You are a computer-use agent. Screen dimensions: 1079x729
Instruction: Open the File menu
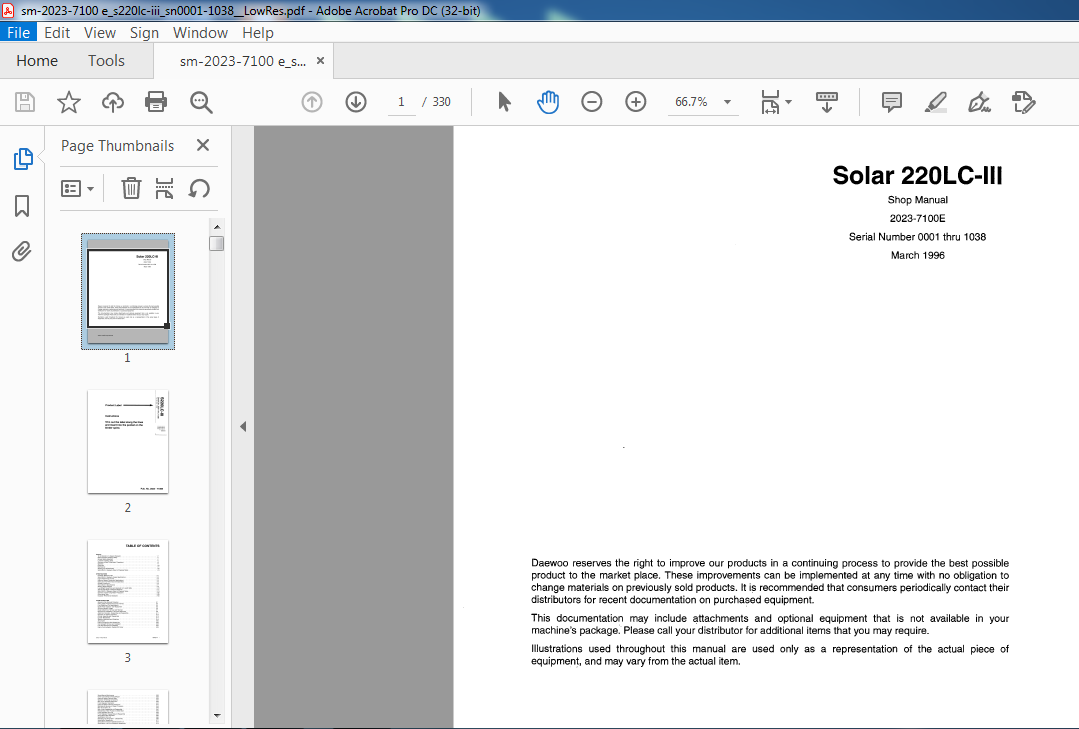(x=19, y=32)
